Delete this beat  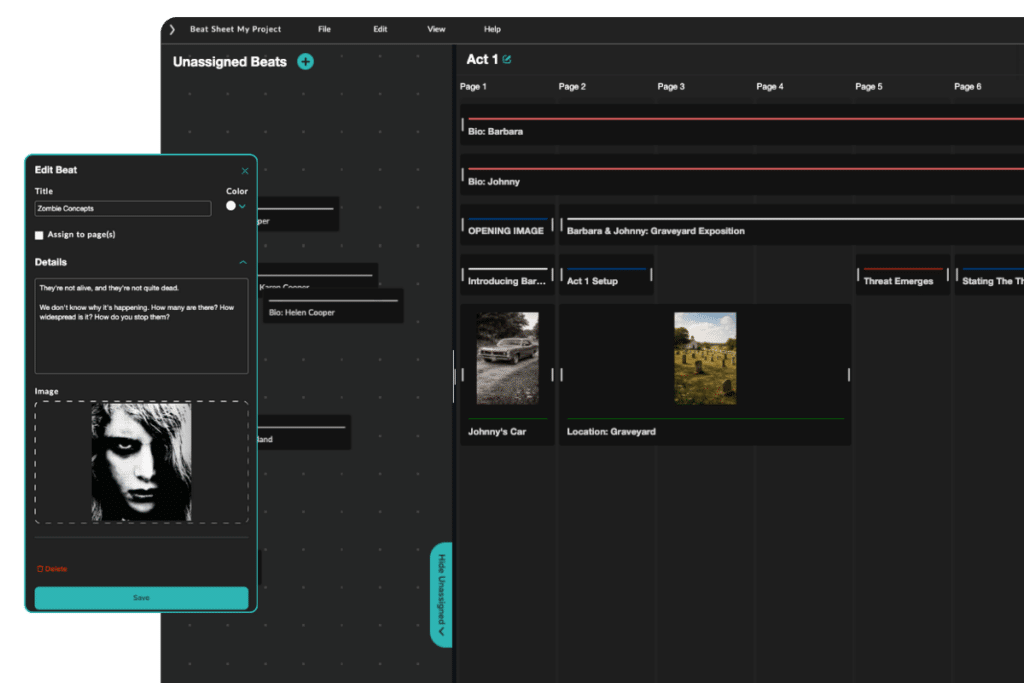point(52,569)
